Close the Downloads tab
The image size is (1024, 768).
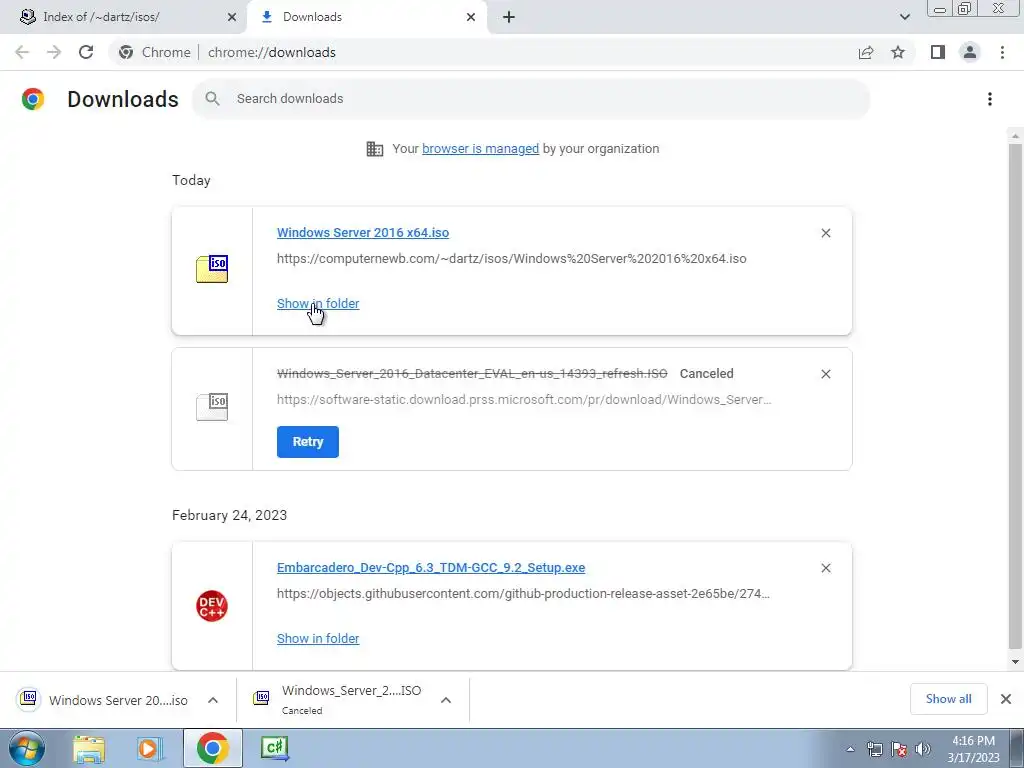pyautogui.click(x=471, y=17)
